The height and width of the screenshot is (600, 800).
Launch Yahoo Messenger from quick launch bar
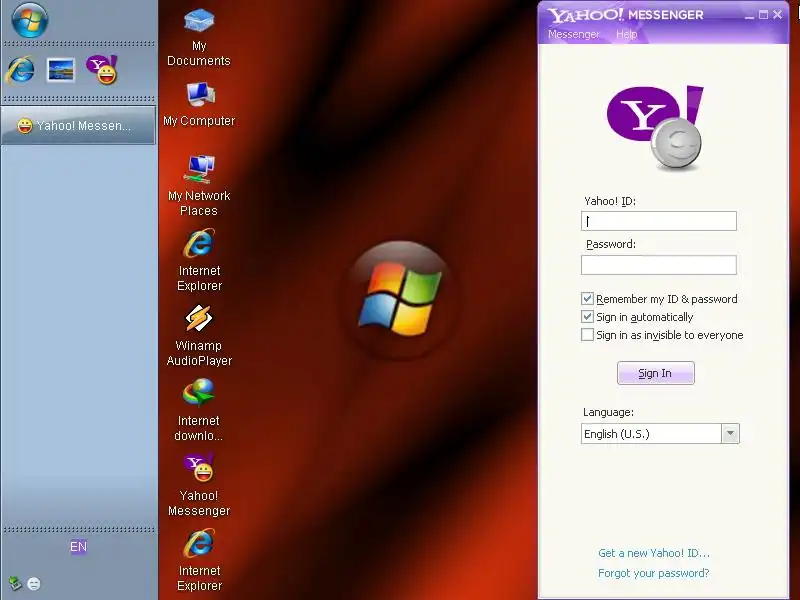[102, 69]
